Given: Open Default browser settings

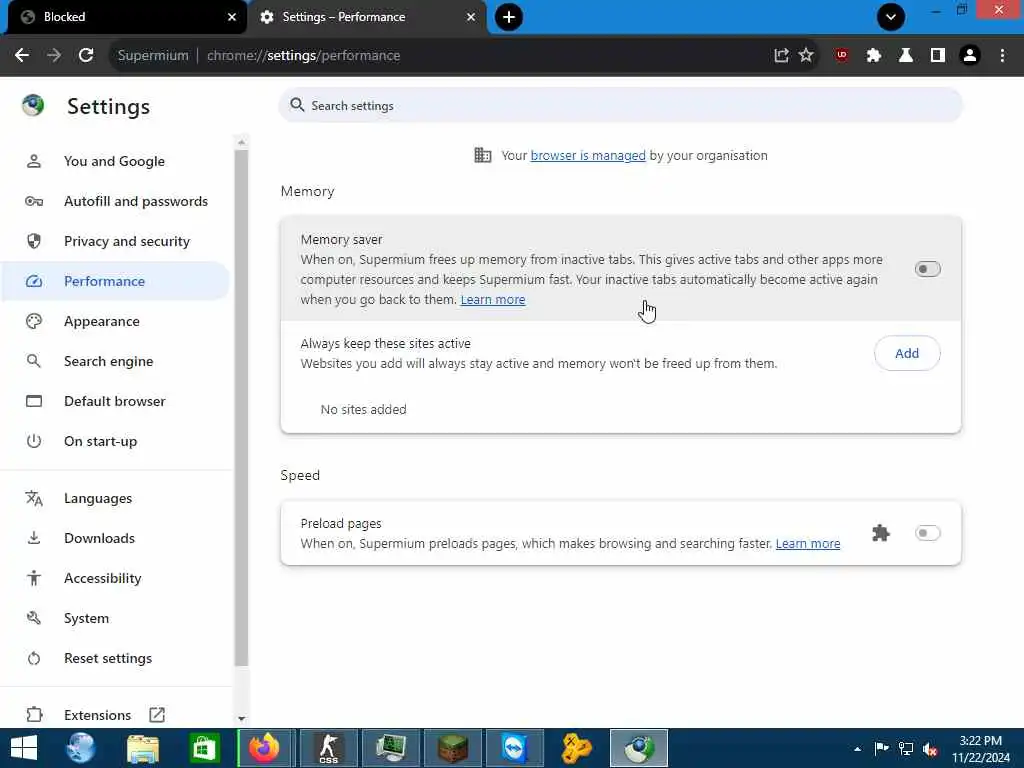Looking at the screenshot, I should (x=115, y=401).
